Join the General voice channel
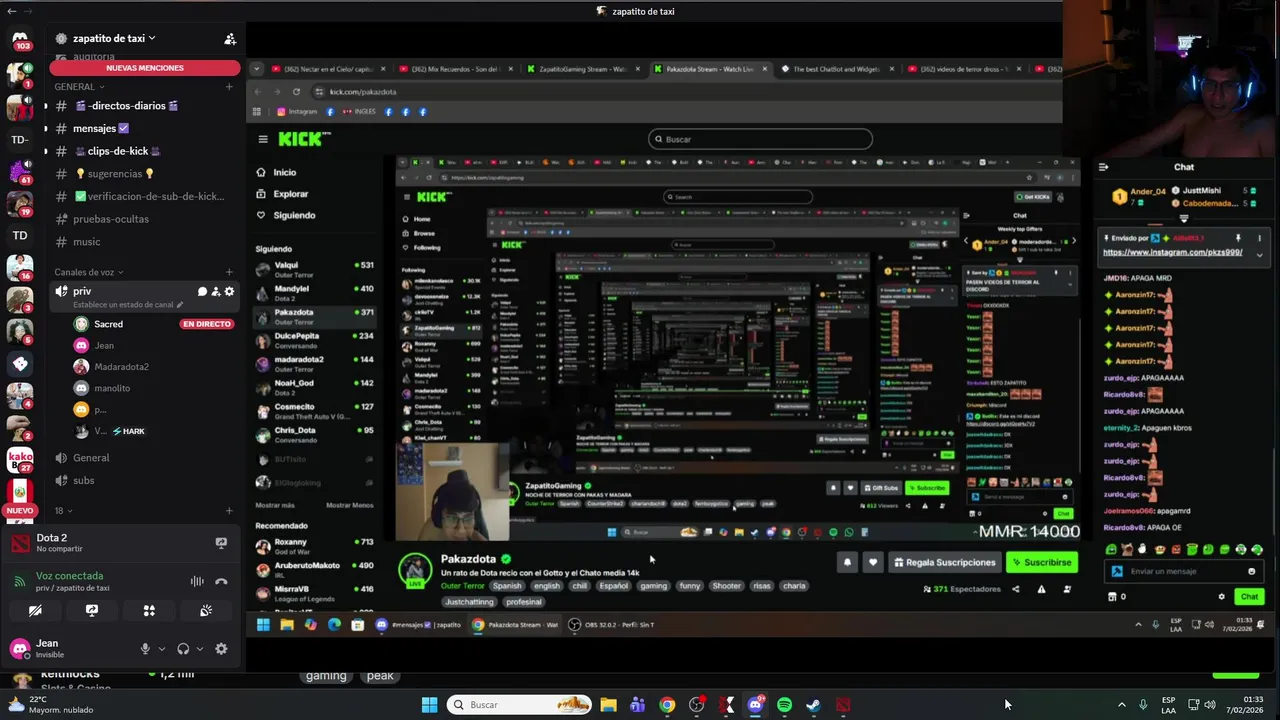This screenshot has width=1280, height=720. coord(145,458)
